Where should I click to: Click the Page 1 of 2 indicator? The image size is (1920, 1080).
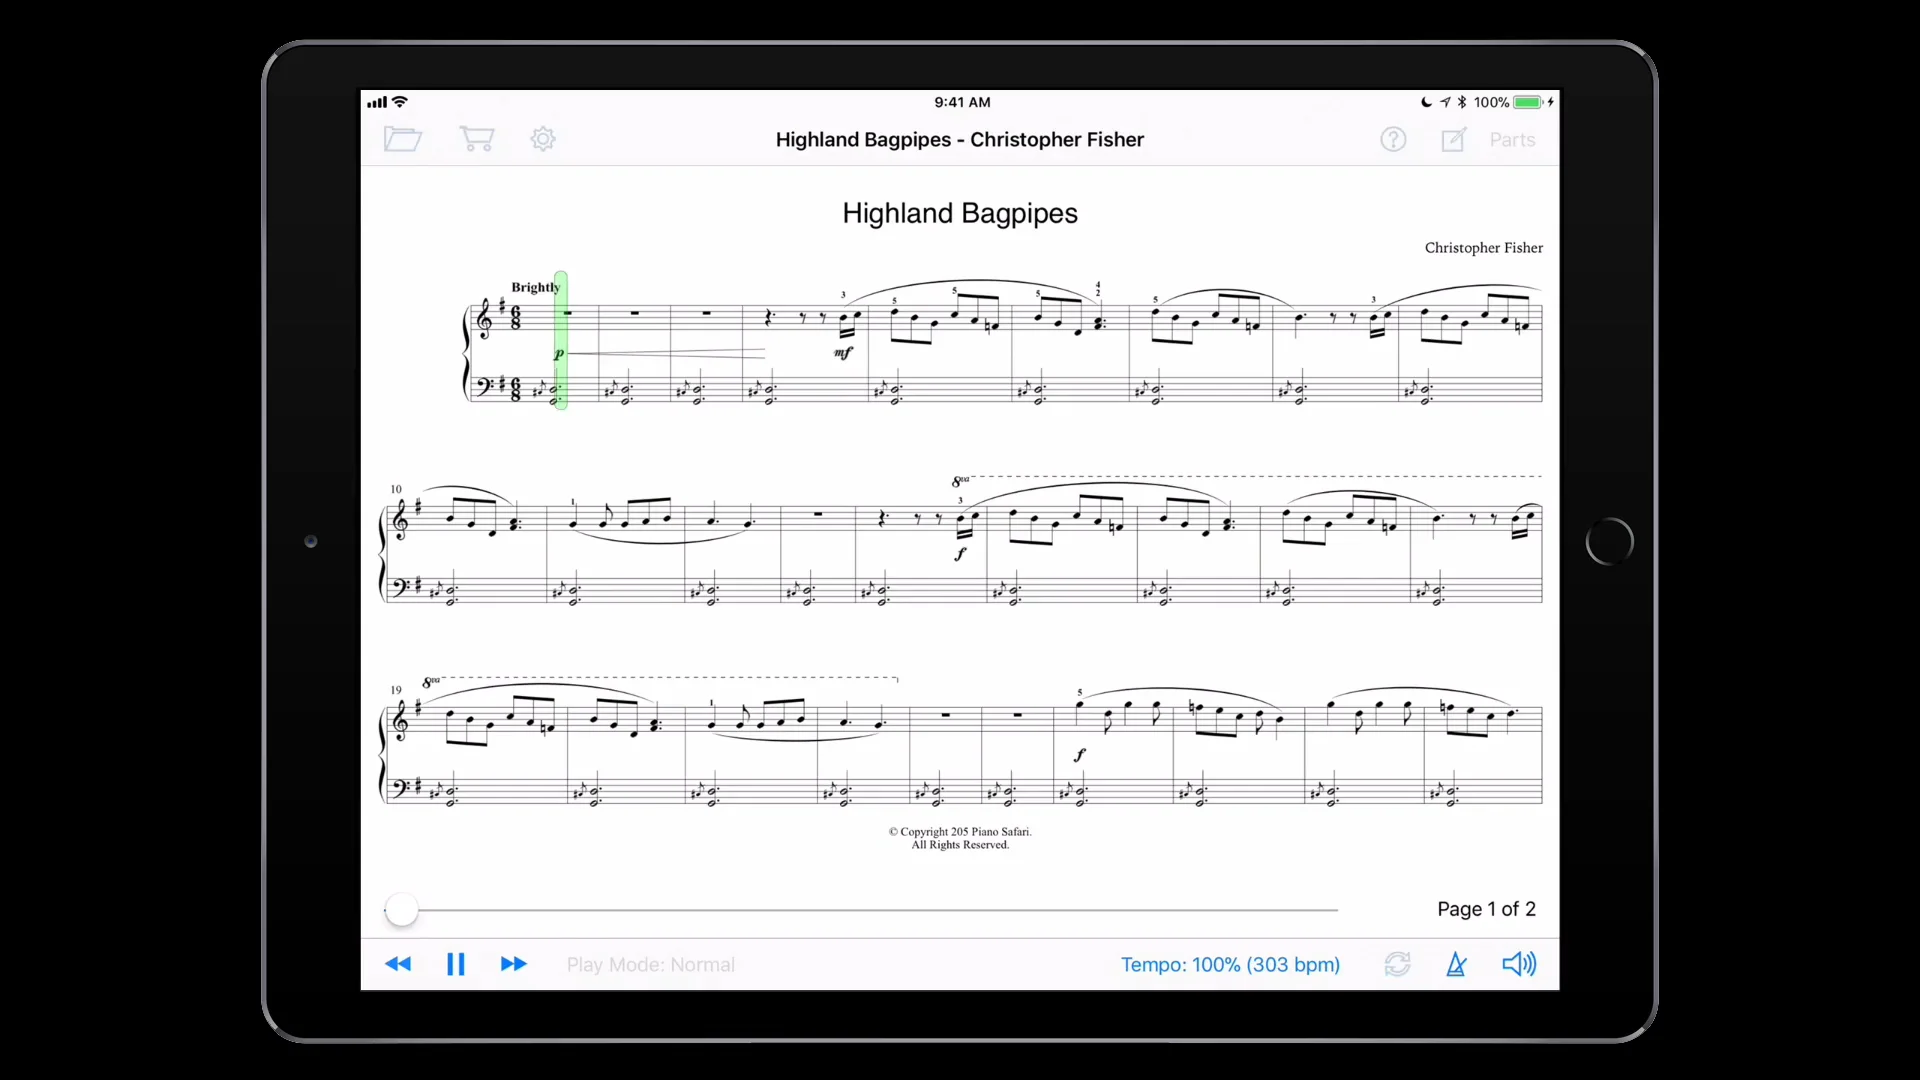tap(1486, 909)
